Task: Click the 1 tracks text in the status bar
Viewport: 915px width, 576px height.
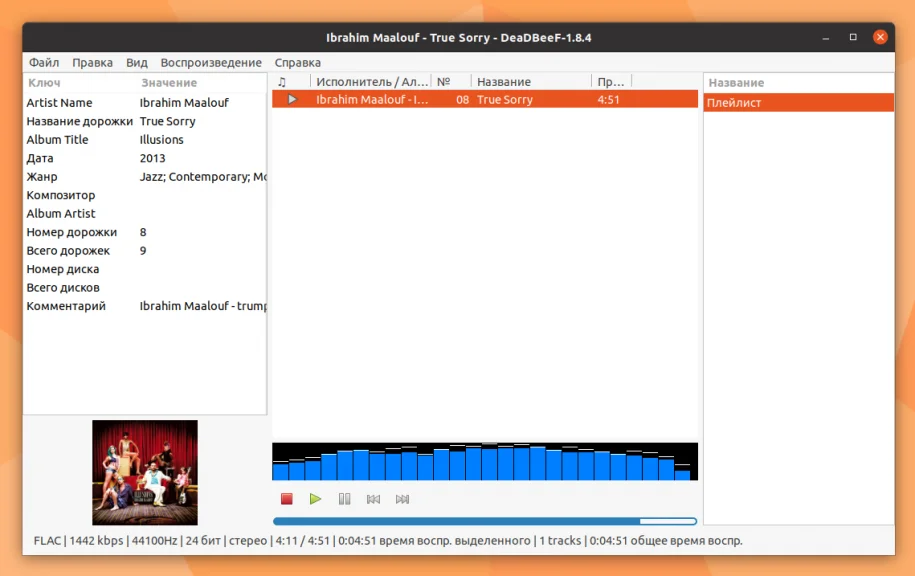Action: pyautogui.click(x=560, y=540)
